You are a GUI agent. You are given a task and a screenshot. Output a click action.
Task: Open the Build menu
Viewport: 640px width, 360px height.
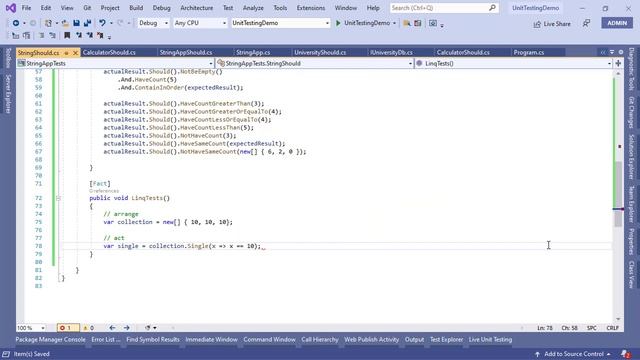pyautogui.click(x=136, y=8)
